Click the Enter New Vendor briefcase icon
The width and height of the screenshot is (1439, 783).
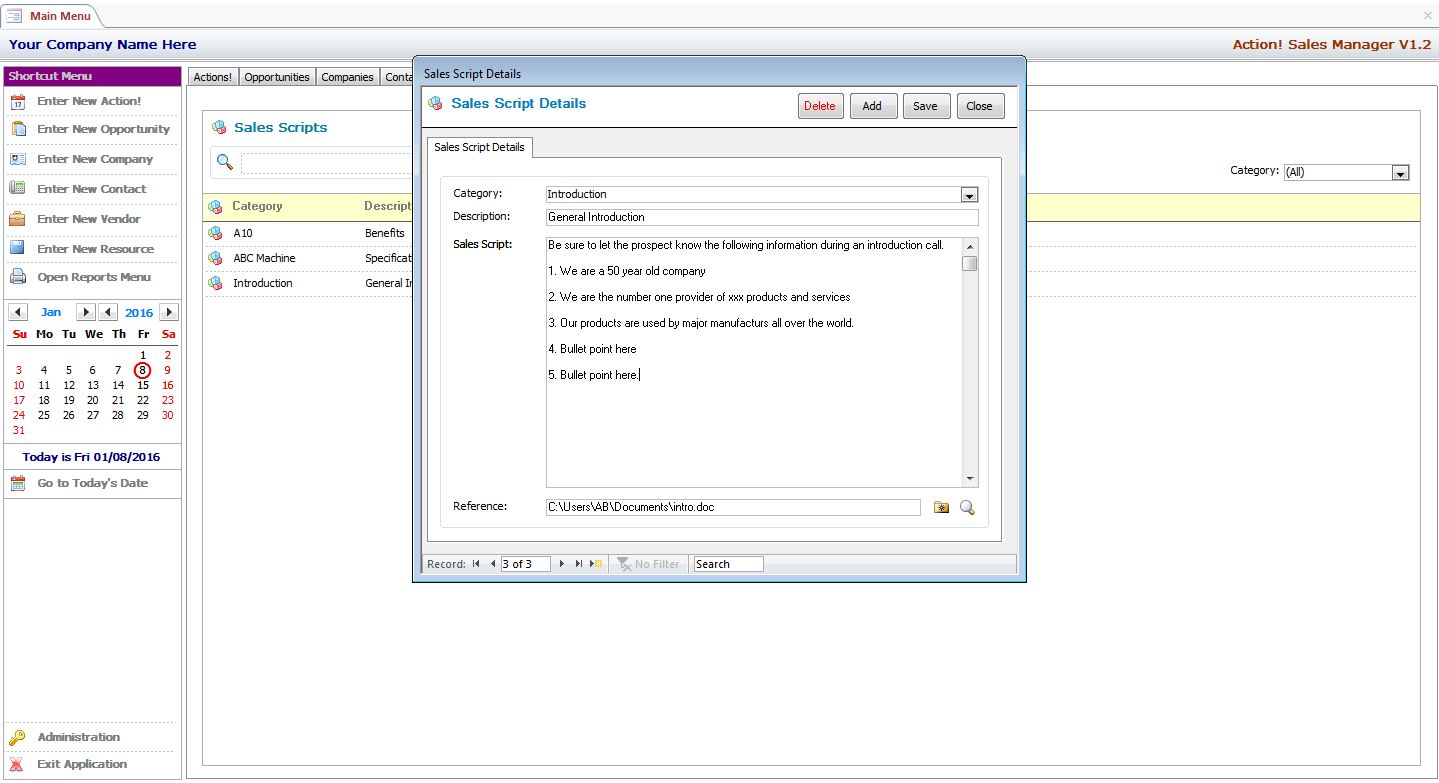(18, 219)
